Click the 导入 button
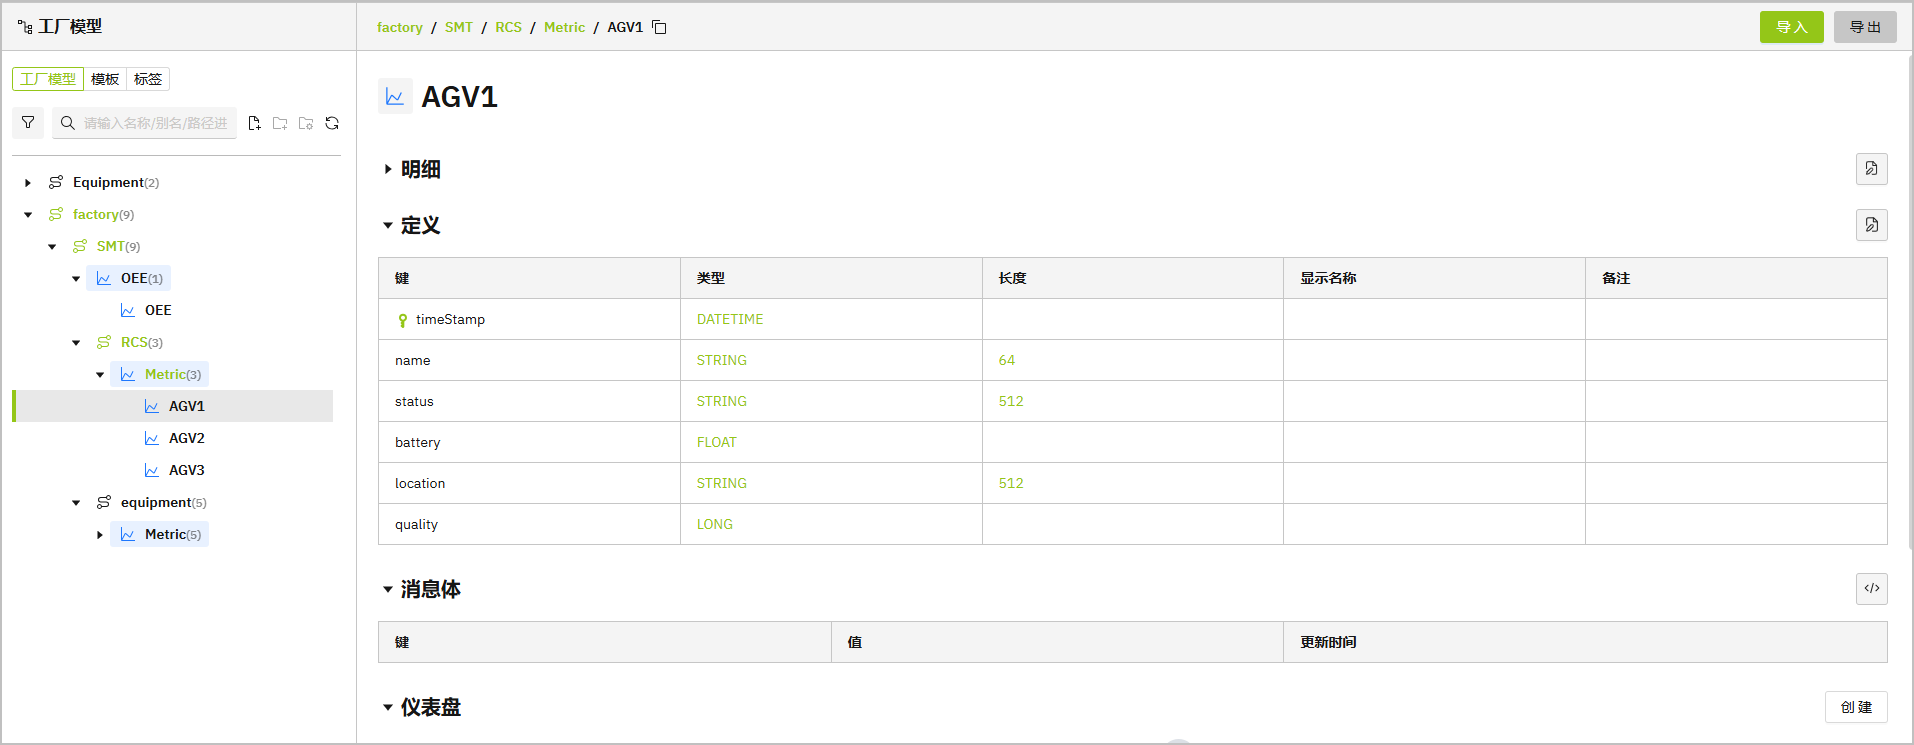 [1791, 27]
